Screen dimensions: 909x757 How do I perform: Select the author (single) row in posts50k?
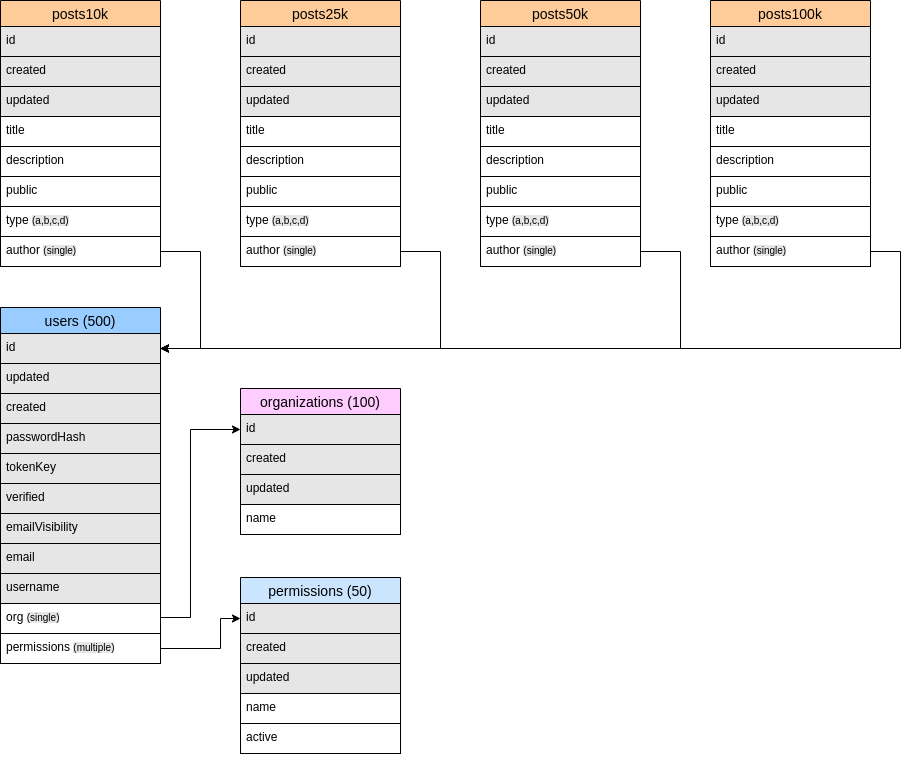pyautogui.click(x=561, y=251)
